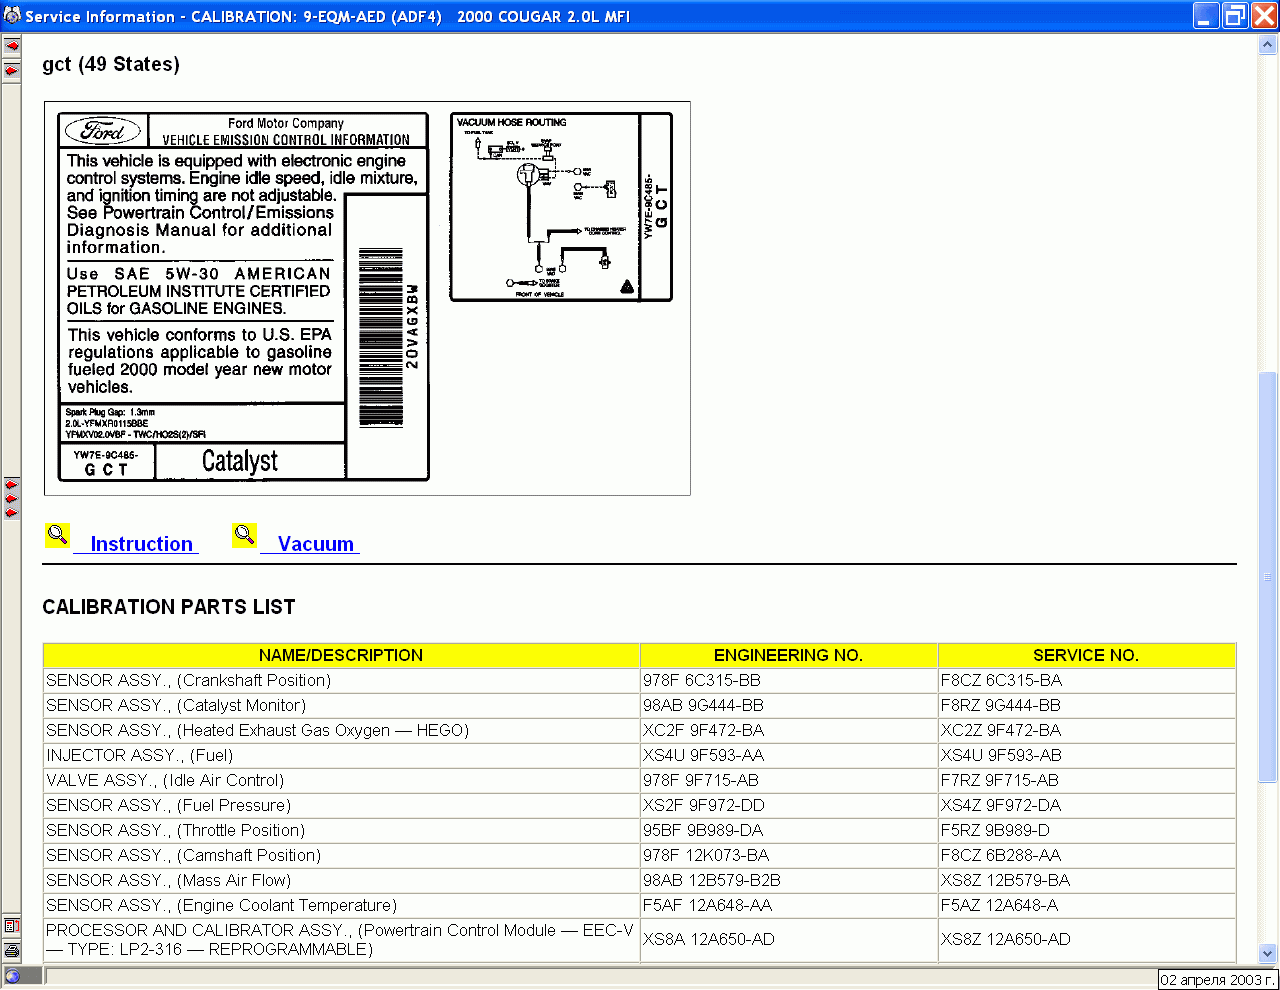1280x990 pixels.
Task: Click engineering number 95BF 9B989-DA
Action: (703, 830)
